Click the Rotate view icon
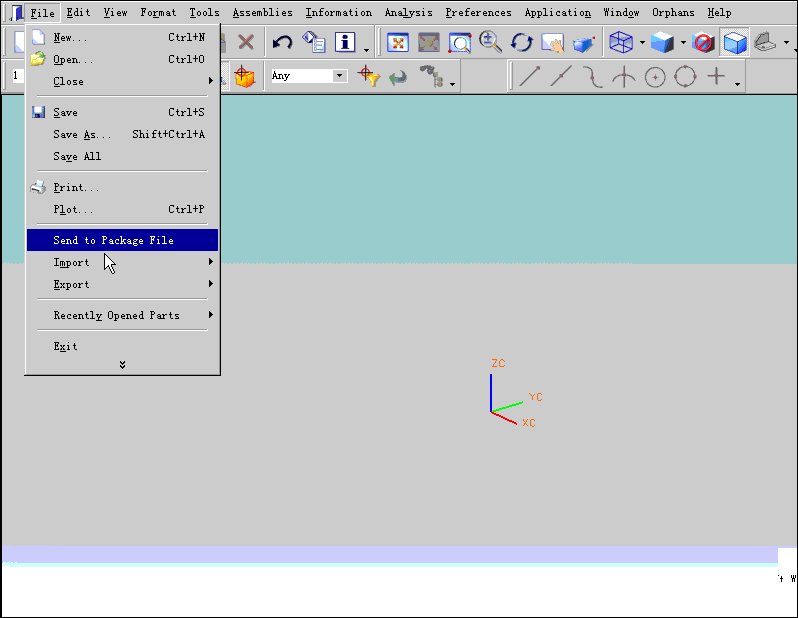This screenshot has width=798, height=618. click(x=522, y=42)
